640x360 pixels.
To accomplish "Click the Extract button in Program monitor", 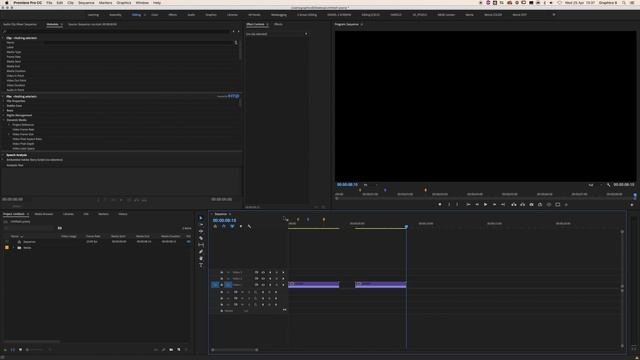I will click(522, 204).
